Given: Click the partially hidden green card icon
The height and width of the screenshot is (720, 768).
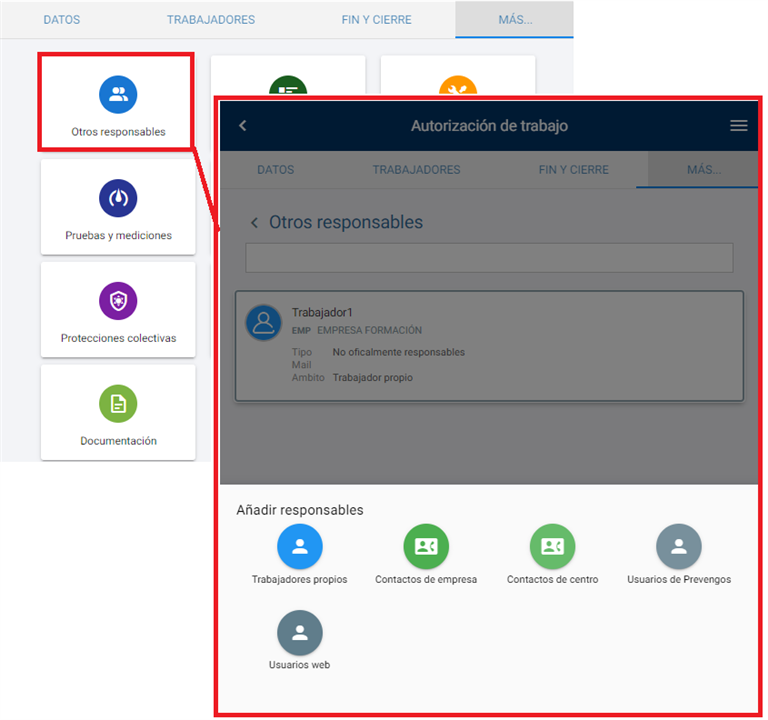Looking at the screenshot, I should [288, 85].
